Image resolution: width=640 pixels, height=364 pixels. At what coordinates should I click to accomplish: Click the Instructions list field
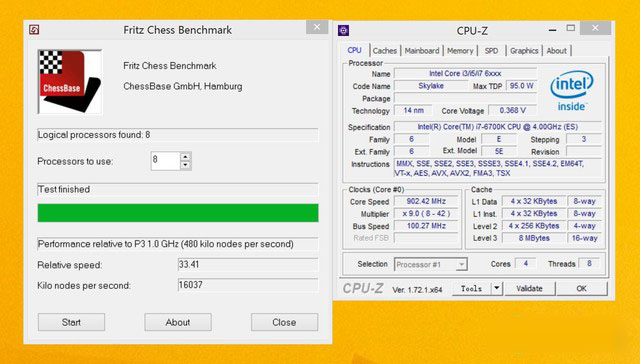(498, 168)
